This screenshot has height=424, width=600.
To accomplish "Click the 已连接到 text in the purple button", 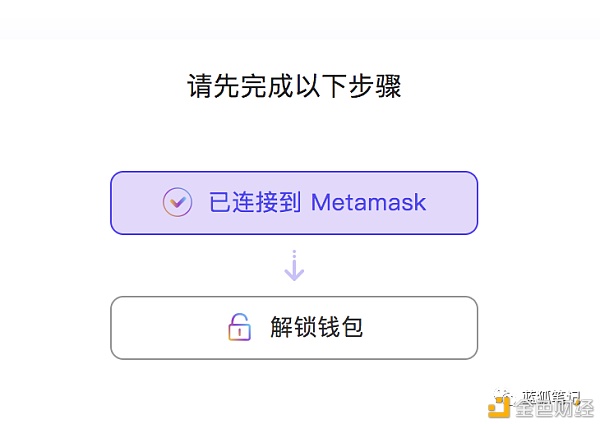I will (255, 202).
